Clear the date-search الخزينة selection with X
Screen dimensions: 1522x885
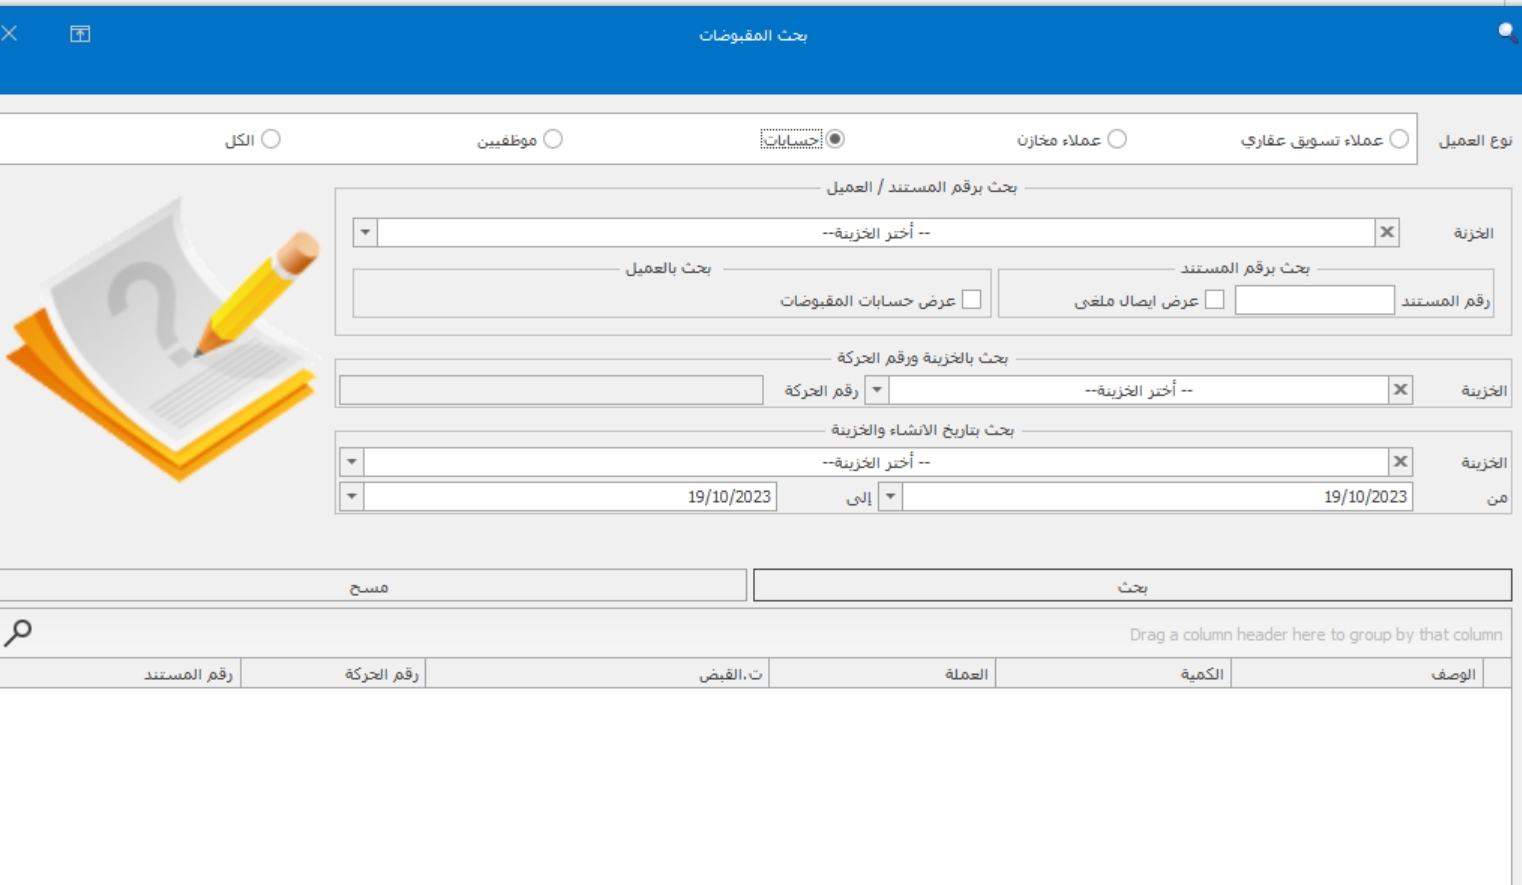(x=1400, y=462)
